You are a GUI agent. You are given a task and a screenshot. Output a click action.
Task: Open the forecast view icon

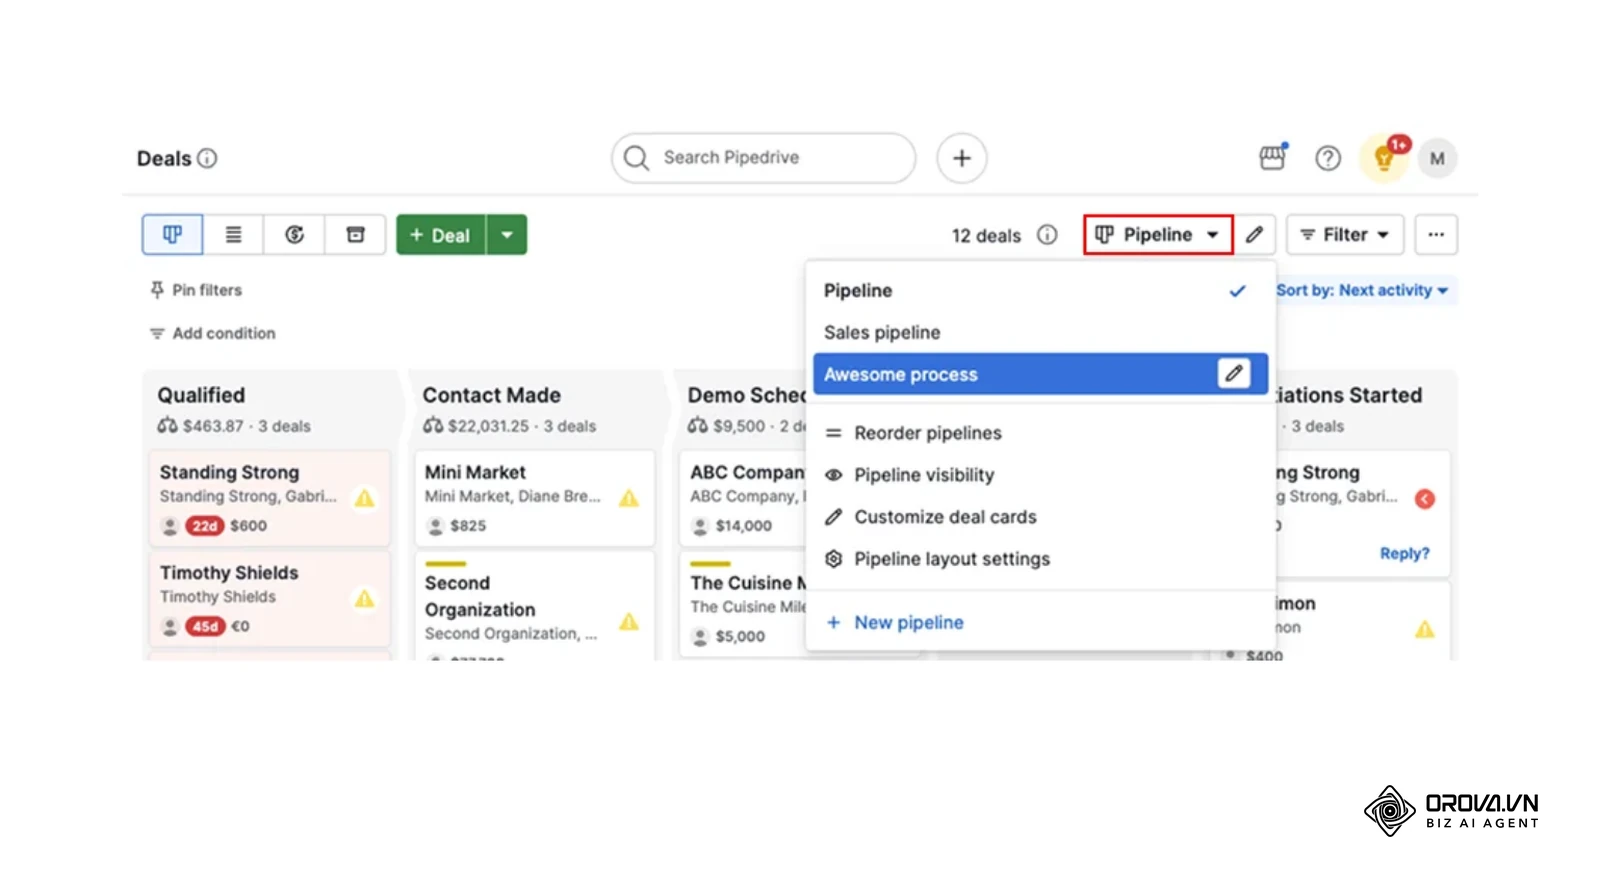pyautogui.click(x=294, y=235)
